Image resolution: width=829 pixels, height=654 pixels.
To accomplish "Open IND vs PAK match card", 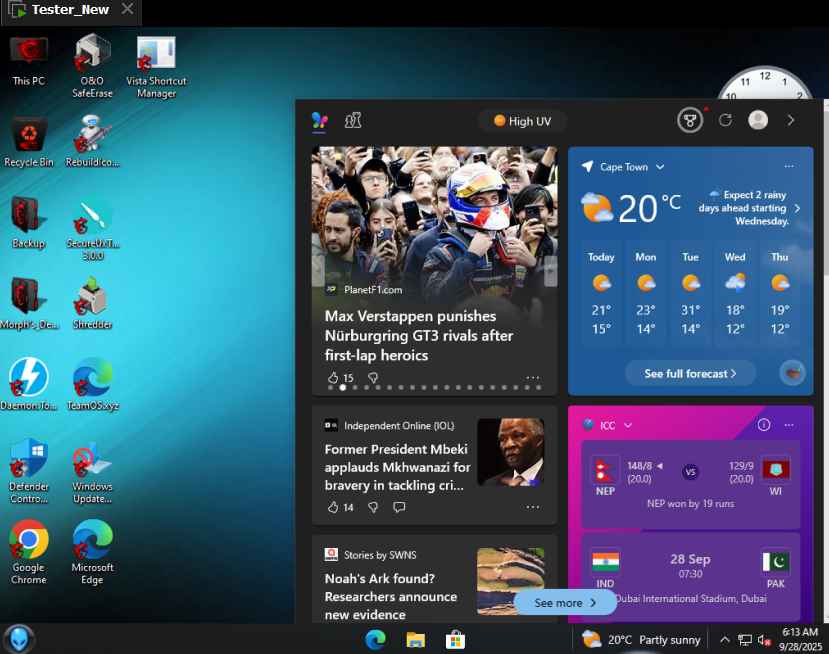I will pyautogui.click(x=690, y=577).
